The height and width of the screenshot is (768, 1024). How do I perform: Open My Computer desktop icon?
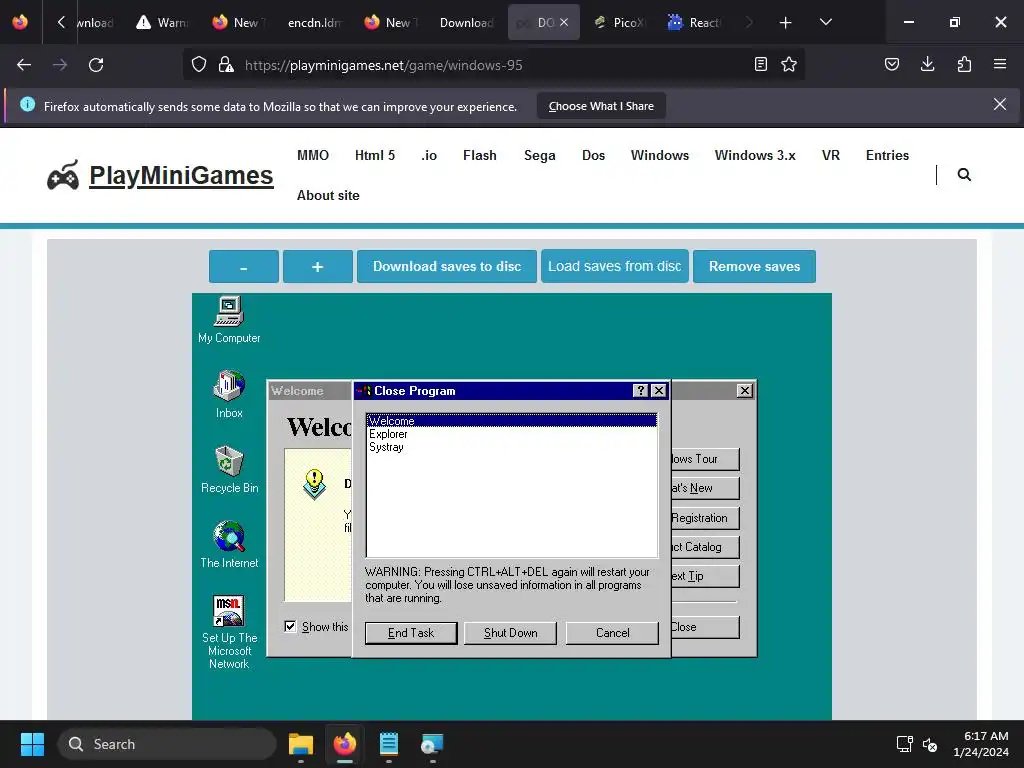(229, 319)
